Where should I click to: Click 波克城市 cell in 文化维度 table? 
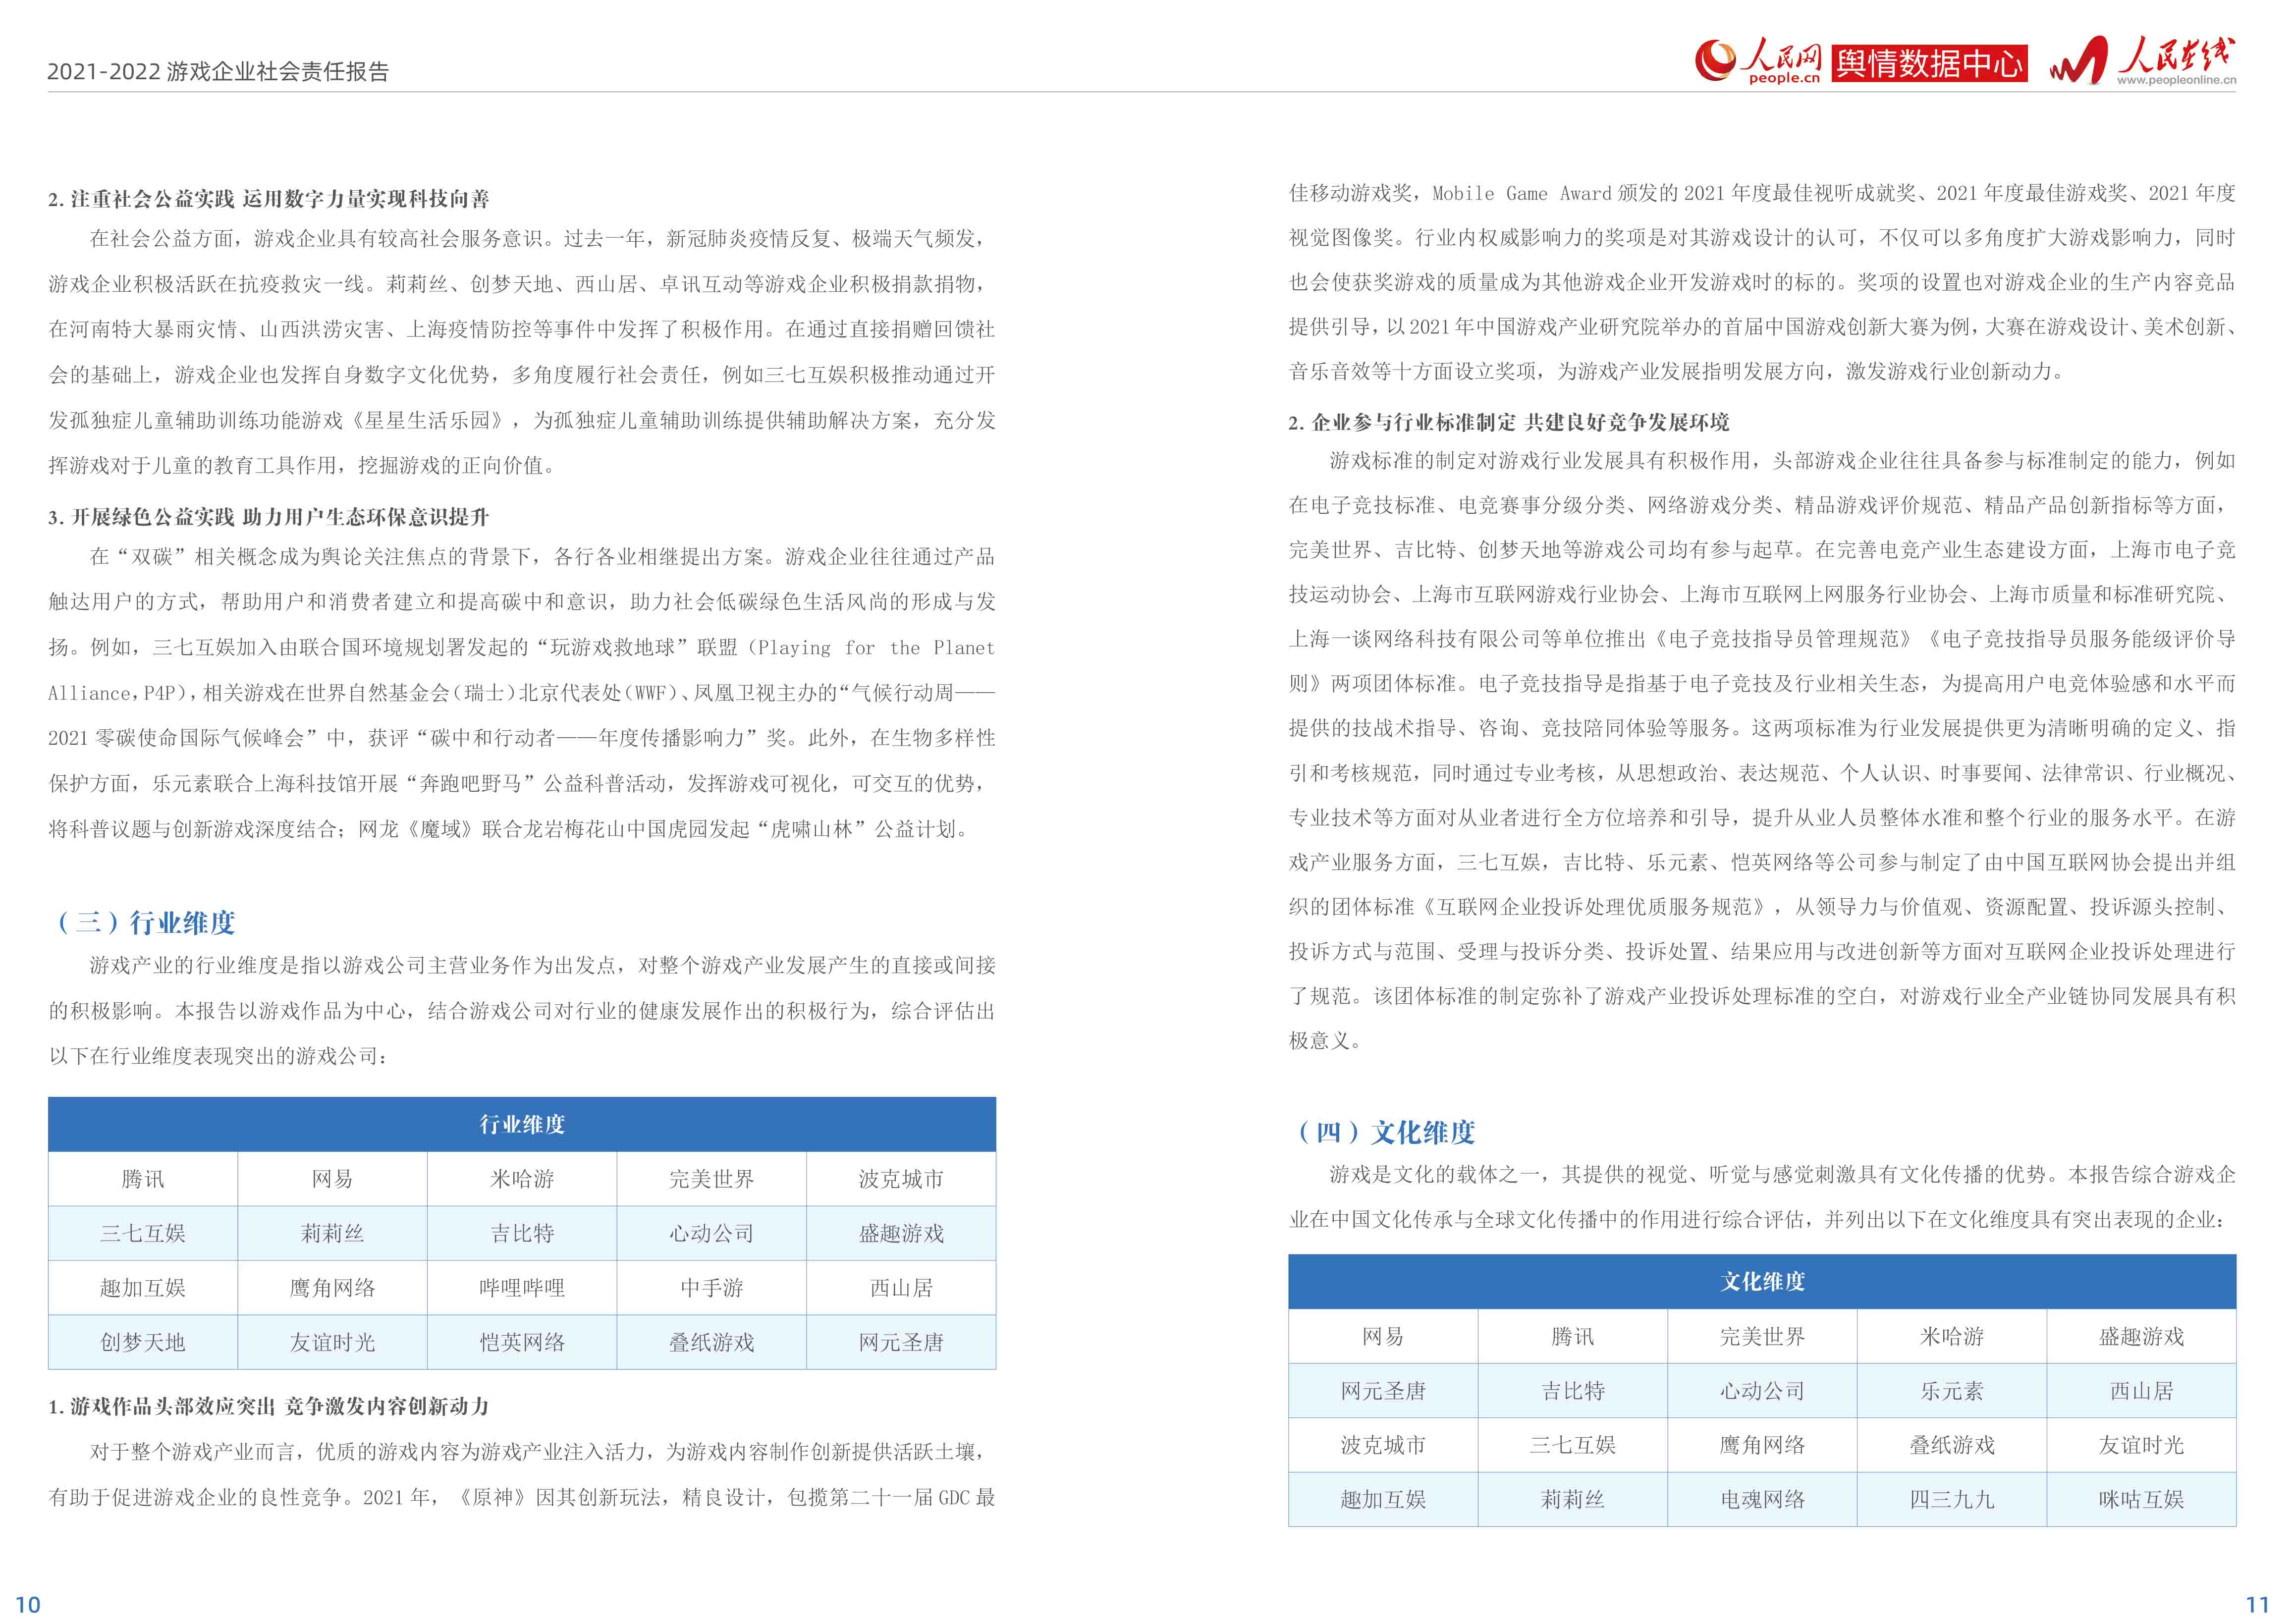pyautogui.click(x=1383, y=1445)
